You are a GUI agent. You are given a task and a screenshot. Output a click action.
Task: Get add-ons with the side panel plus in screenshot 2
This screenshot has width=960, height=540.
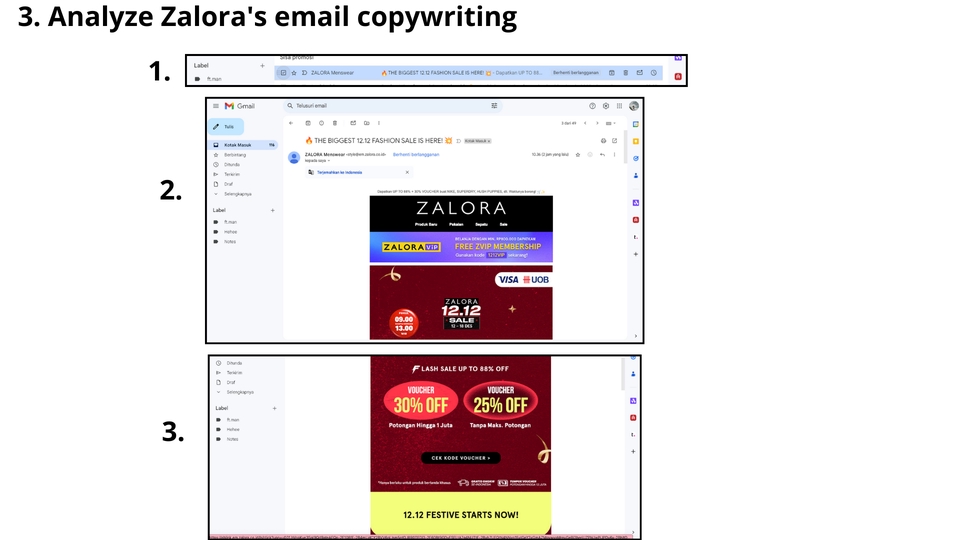[636, 254]
